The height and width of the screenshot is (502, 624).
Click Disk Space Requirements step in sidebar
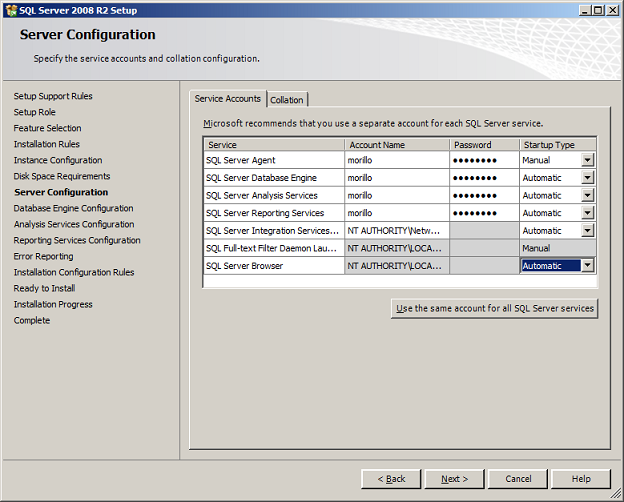pyautogui.click(x=62, y=176)
